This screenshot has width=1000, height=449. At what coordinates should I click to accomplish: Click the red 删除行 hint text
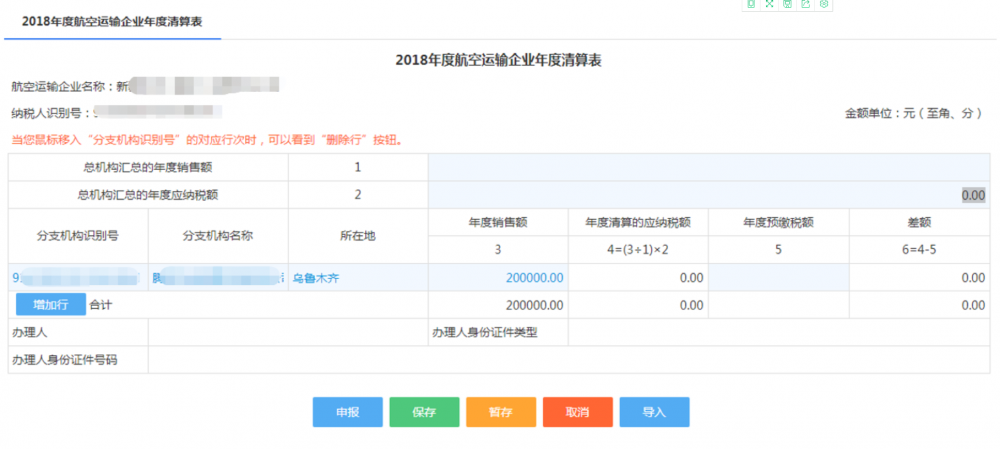click(207, 140)
